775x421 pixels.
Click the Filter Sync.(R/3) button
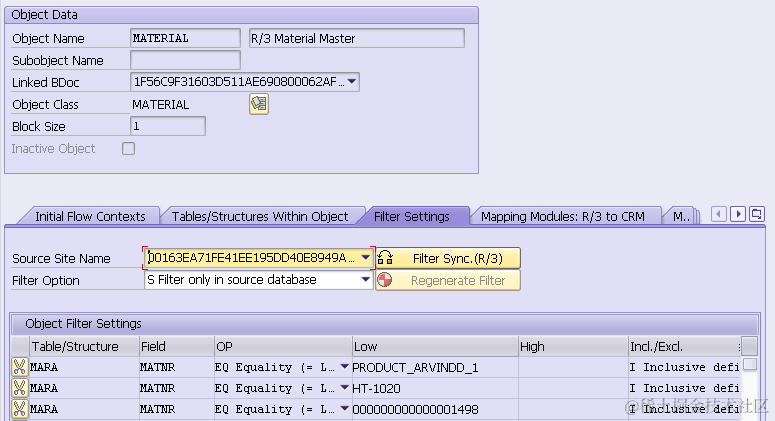click(448, 258)
